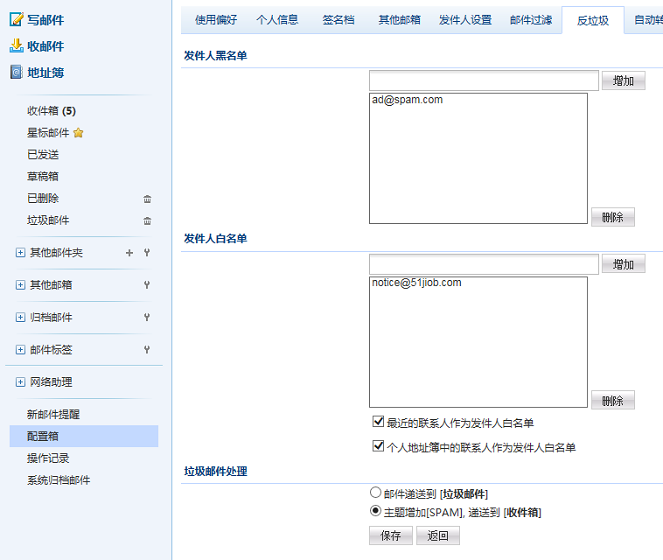Click 删除 button for sender whitelist
663x560 pixels.
pos(613,400)
